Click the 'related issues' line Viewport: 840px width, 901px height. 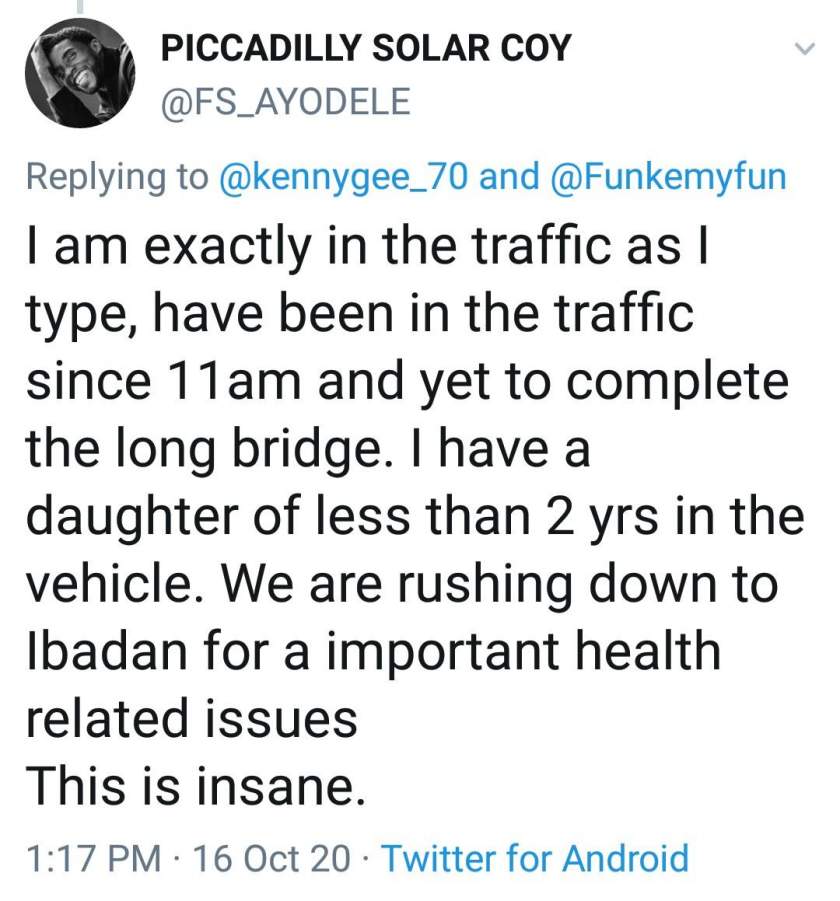point(192,719)
